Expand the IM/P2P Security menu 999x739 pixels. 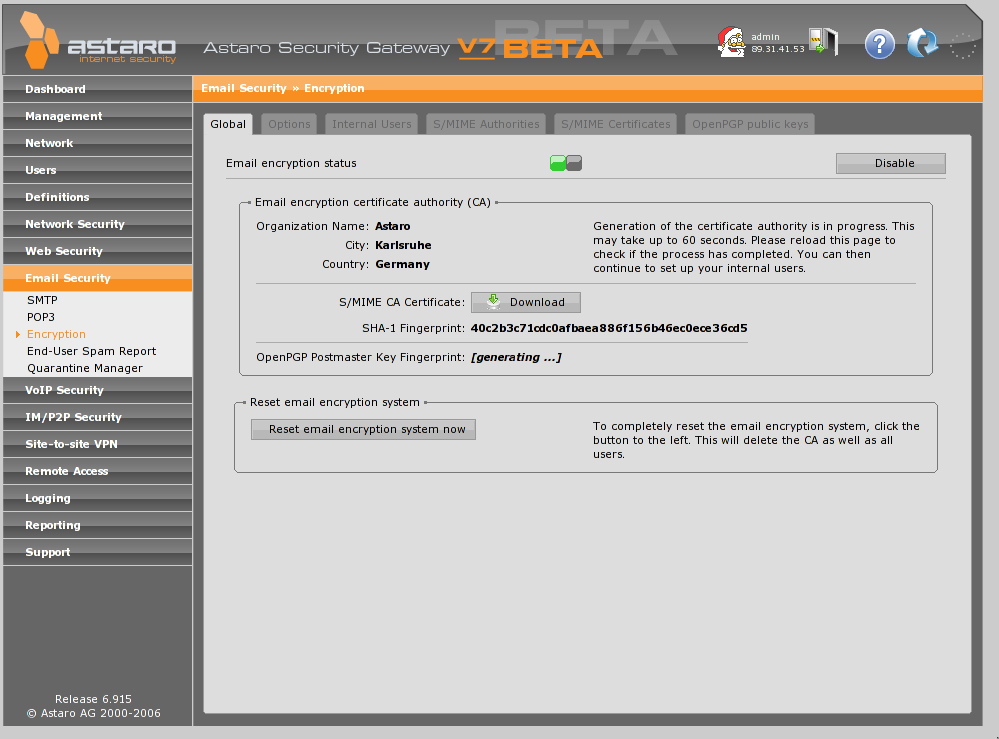[97, 417]
